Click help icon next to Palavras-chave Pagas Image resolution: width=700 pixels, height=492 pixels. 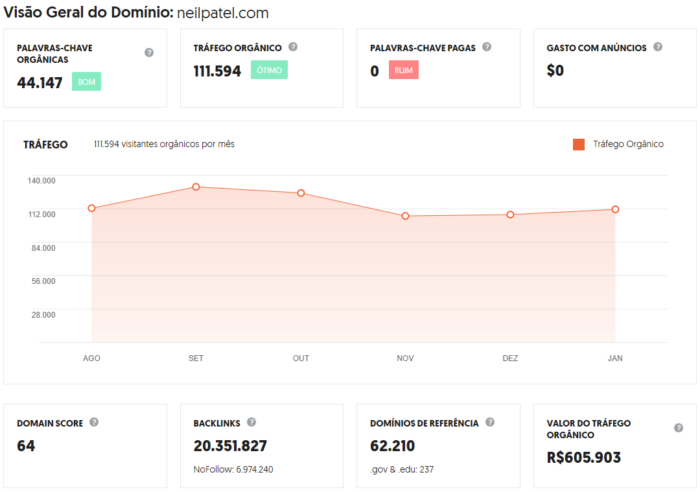(x=487, y=47)
